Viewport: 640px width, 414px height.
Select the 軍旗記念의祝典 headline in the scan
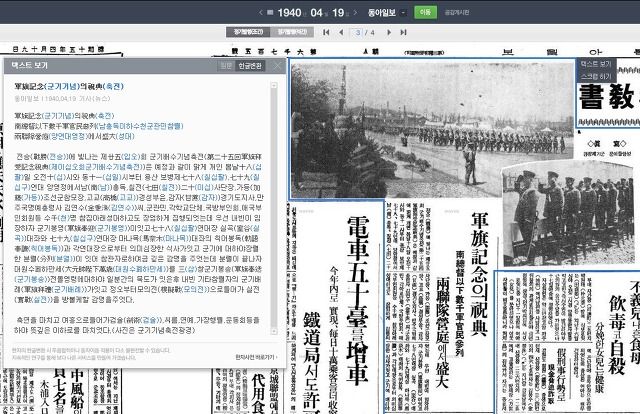[479, 274]
